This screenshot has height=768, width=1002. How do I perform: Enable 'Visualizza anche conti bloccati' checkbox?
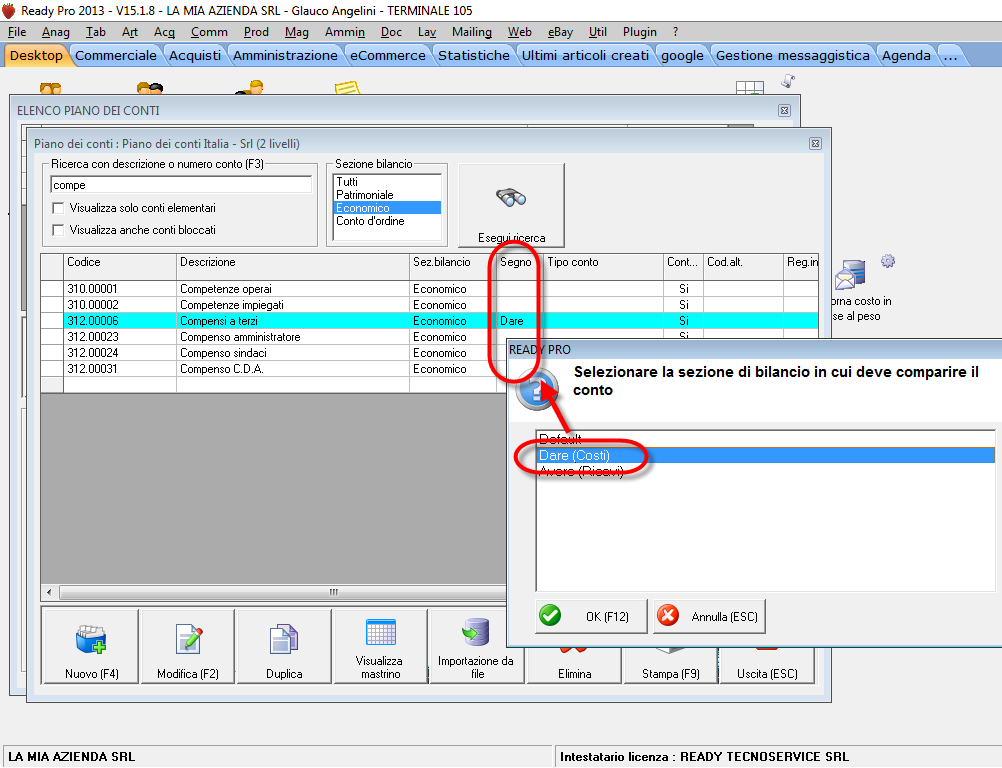58,230
